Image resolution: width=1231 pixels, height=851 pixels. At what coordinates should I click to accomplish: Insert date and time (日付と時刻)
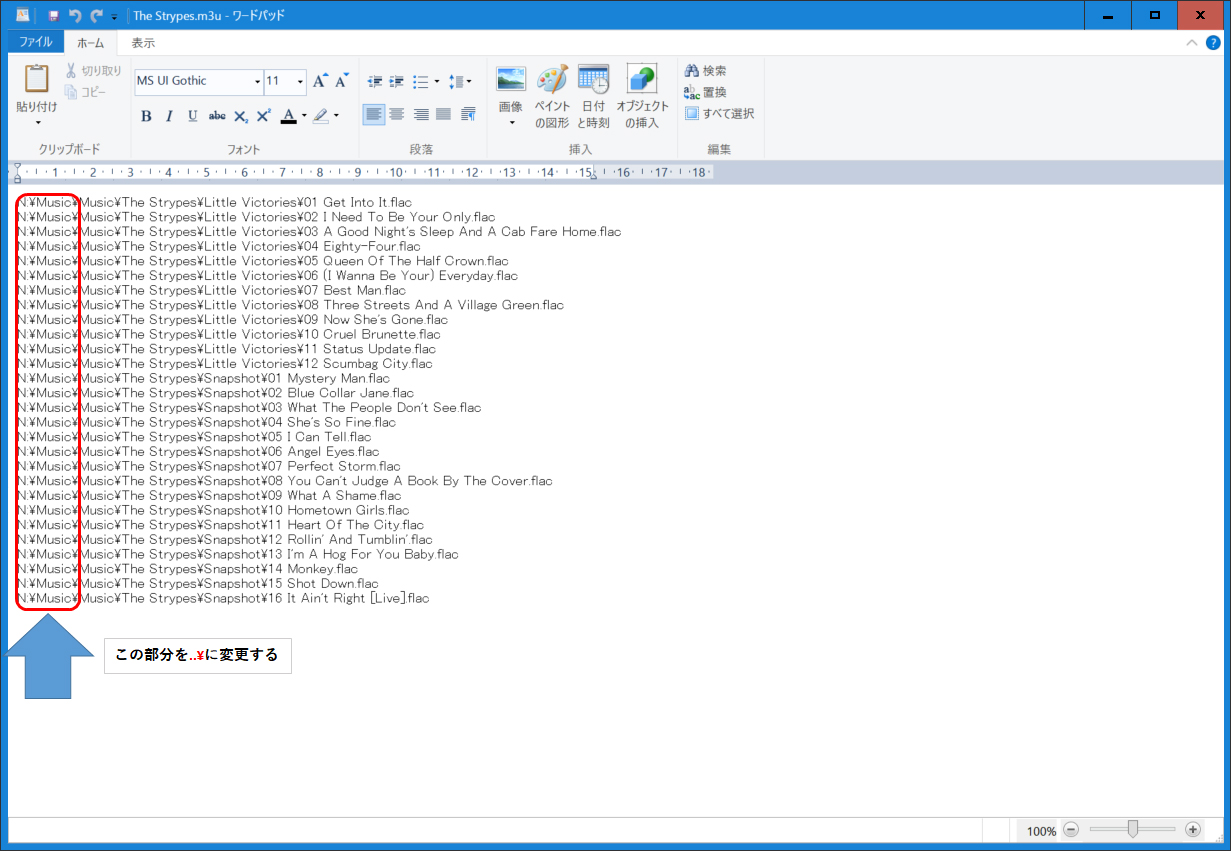point(593,80)
